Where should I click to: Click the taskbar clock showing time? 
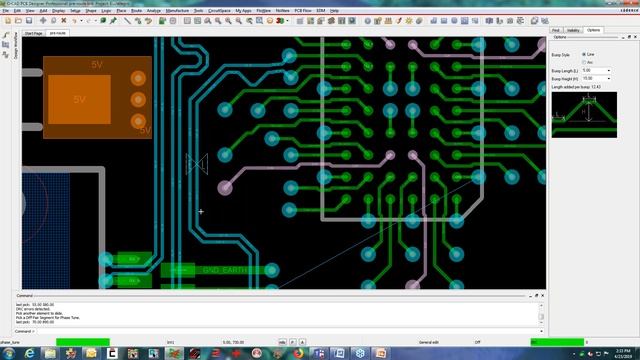(623, 353)
